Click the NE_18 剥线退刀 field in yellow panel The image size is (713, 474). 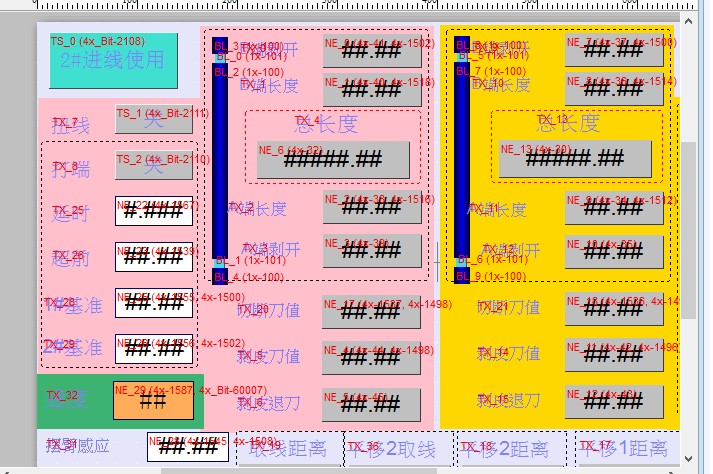point(613,403)
